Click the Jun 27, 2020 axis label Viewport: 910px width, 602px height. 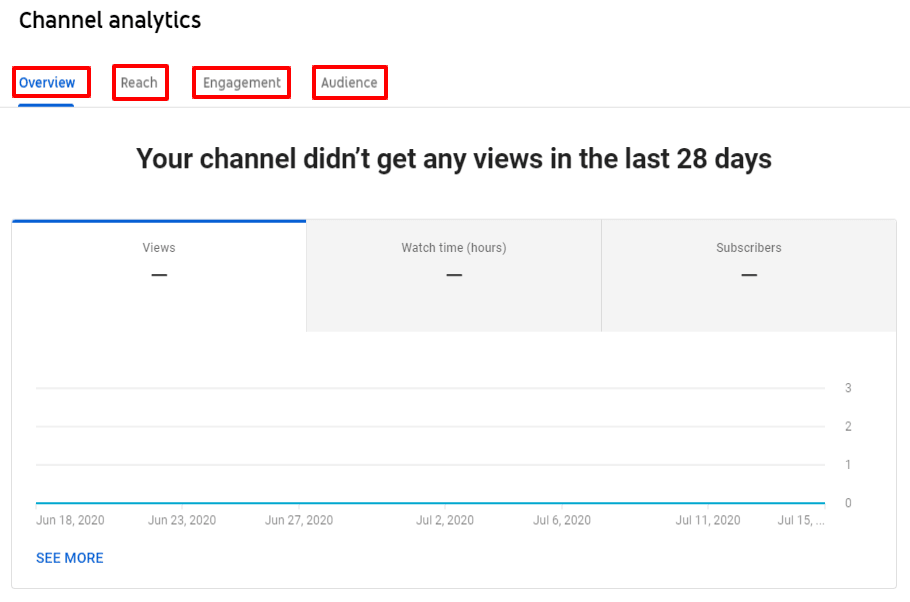(x=299, y=520)
